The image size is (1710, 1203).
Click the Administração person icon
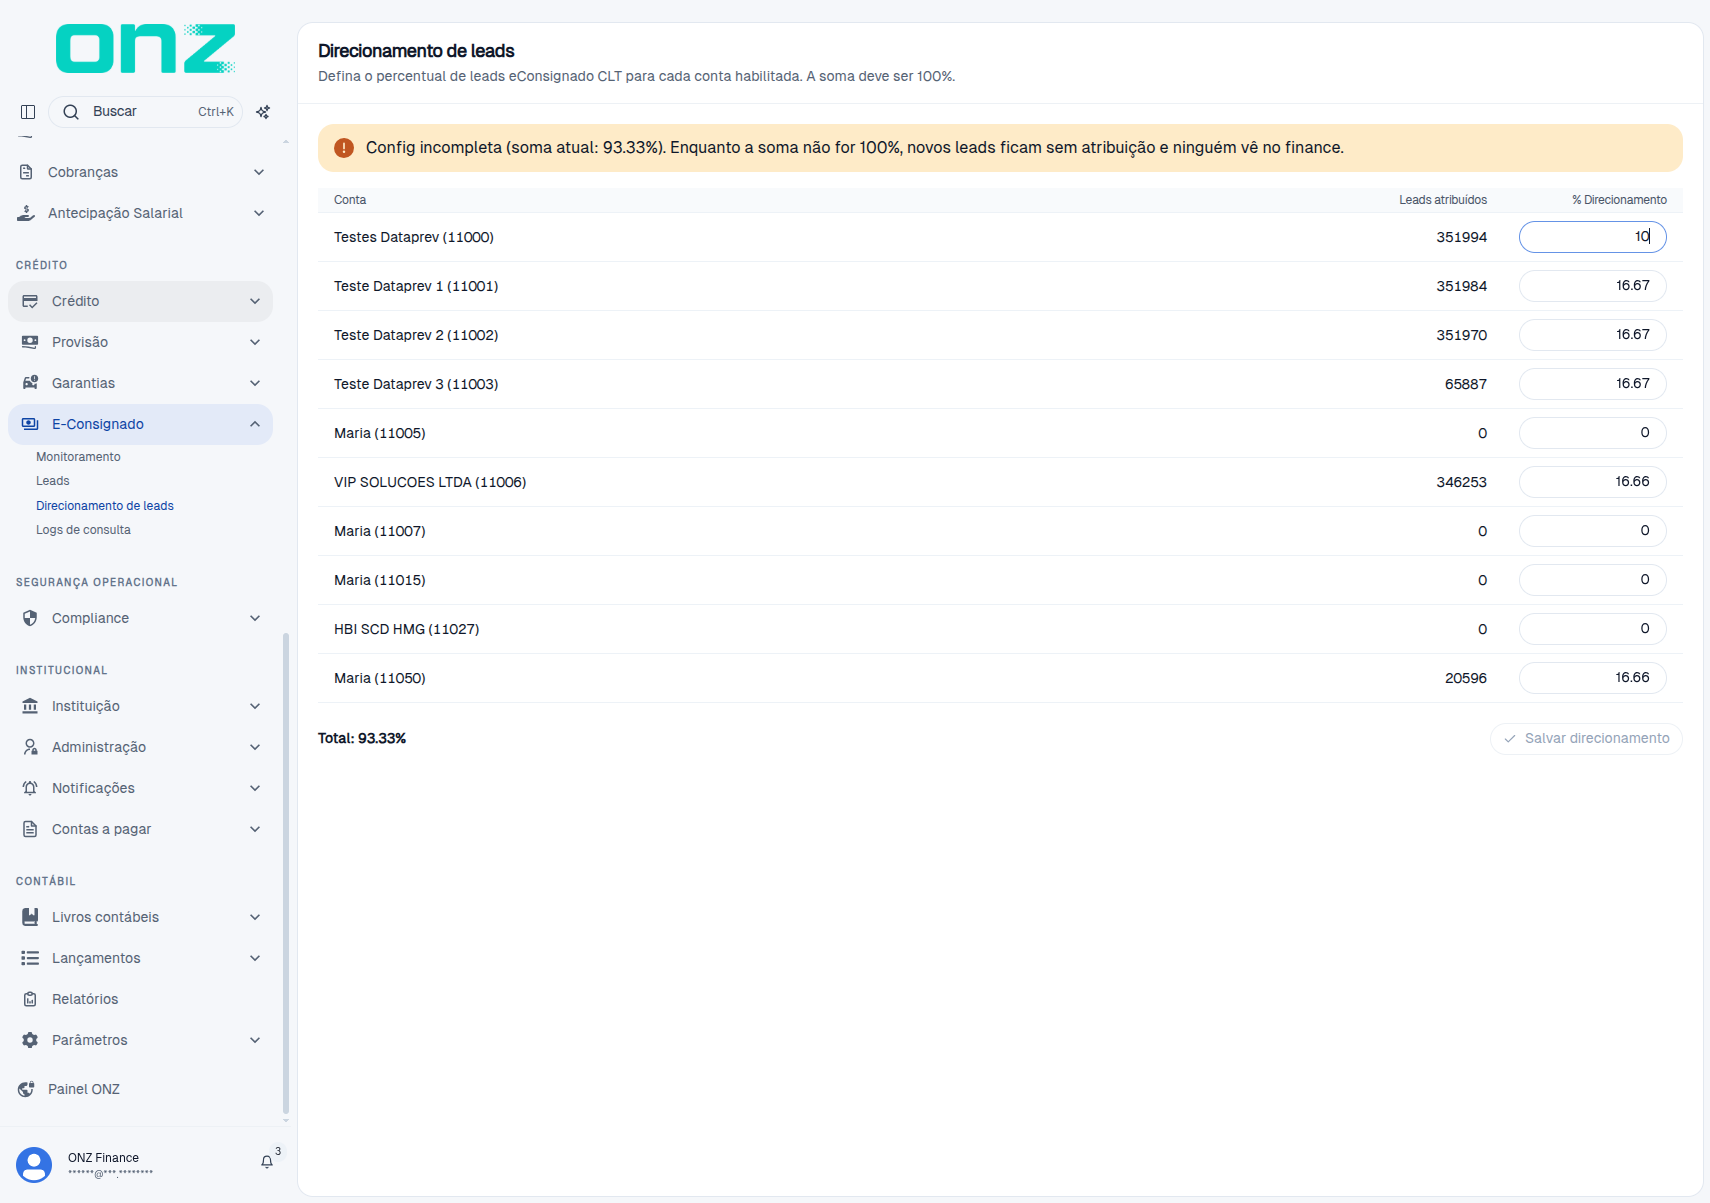tap(30, 747)
